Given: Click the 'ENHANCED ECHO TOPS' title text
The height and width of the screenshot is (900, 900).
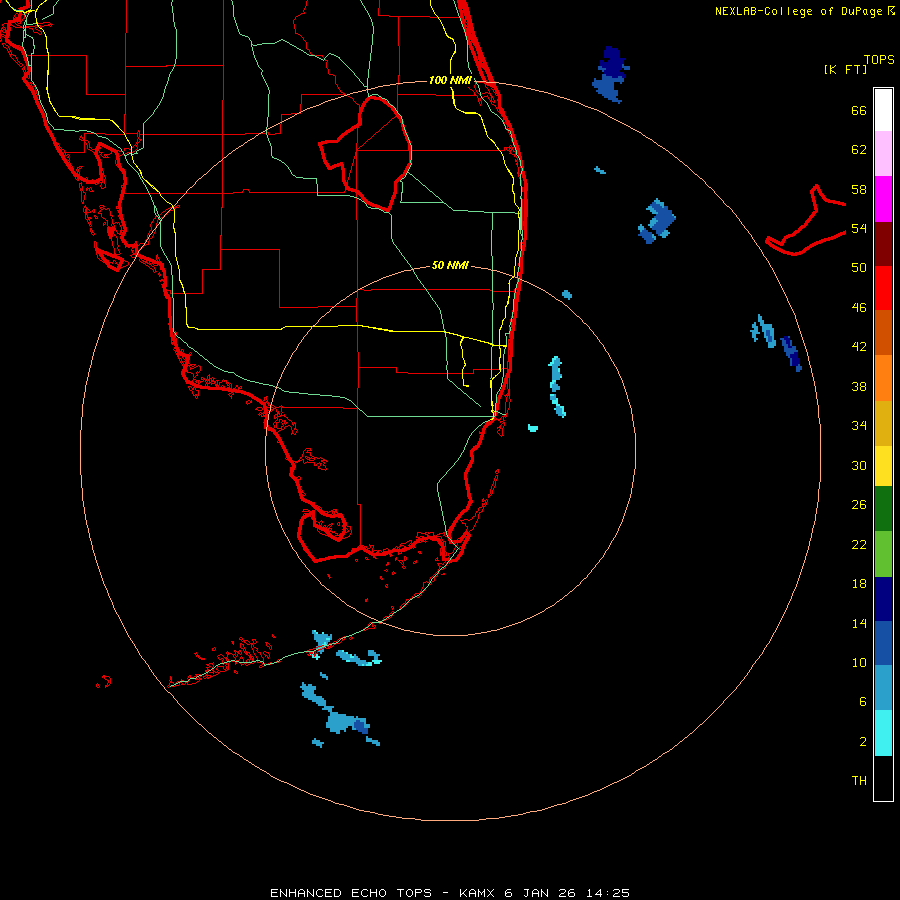Looking at the screenshot, I should pos(351,893).
